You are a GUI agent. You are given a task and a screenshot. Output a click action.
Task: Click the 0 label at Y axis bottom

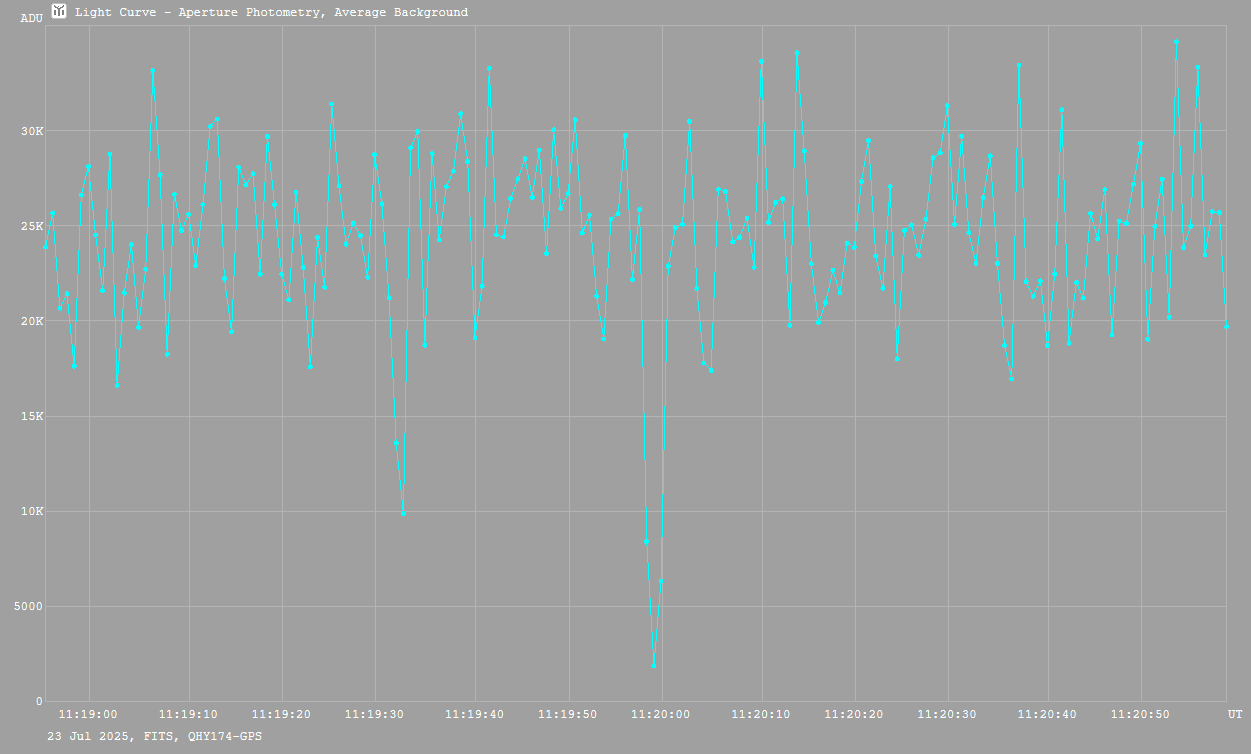pyautogui.click(x=39, y=701)
